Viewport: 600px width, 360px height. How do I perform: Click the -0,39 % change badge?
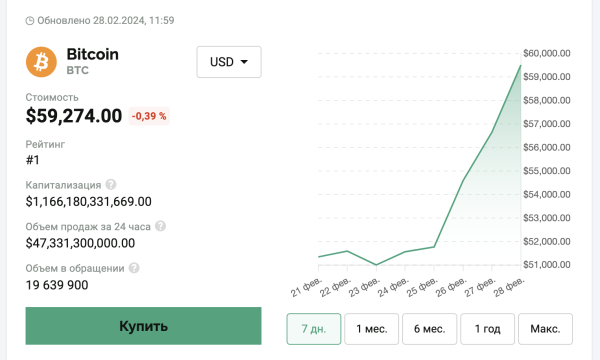click(x=149, y=116)
